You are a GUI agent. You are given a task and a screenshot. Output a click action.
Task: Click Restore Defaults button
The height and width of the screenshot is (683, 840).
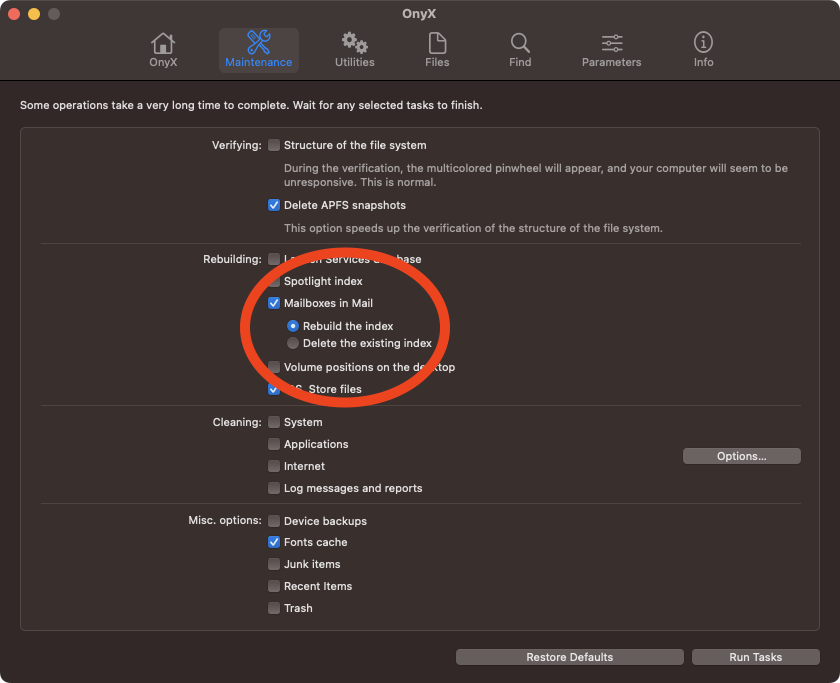[569, 657]
